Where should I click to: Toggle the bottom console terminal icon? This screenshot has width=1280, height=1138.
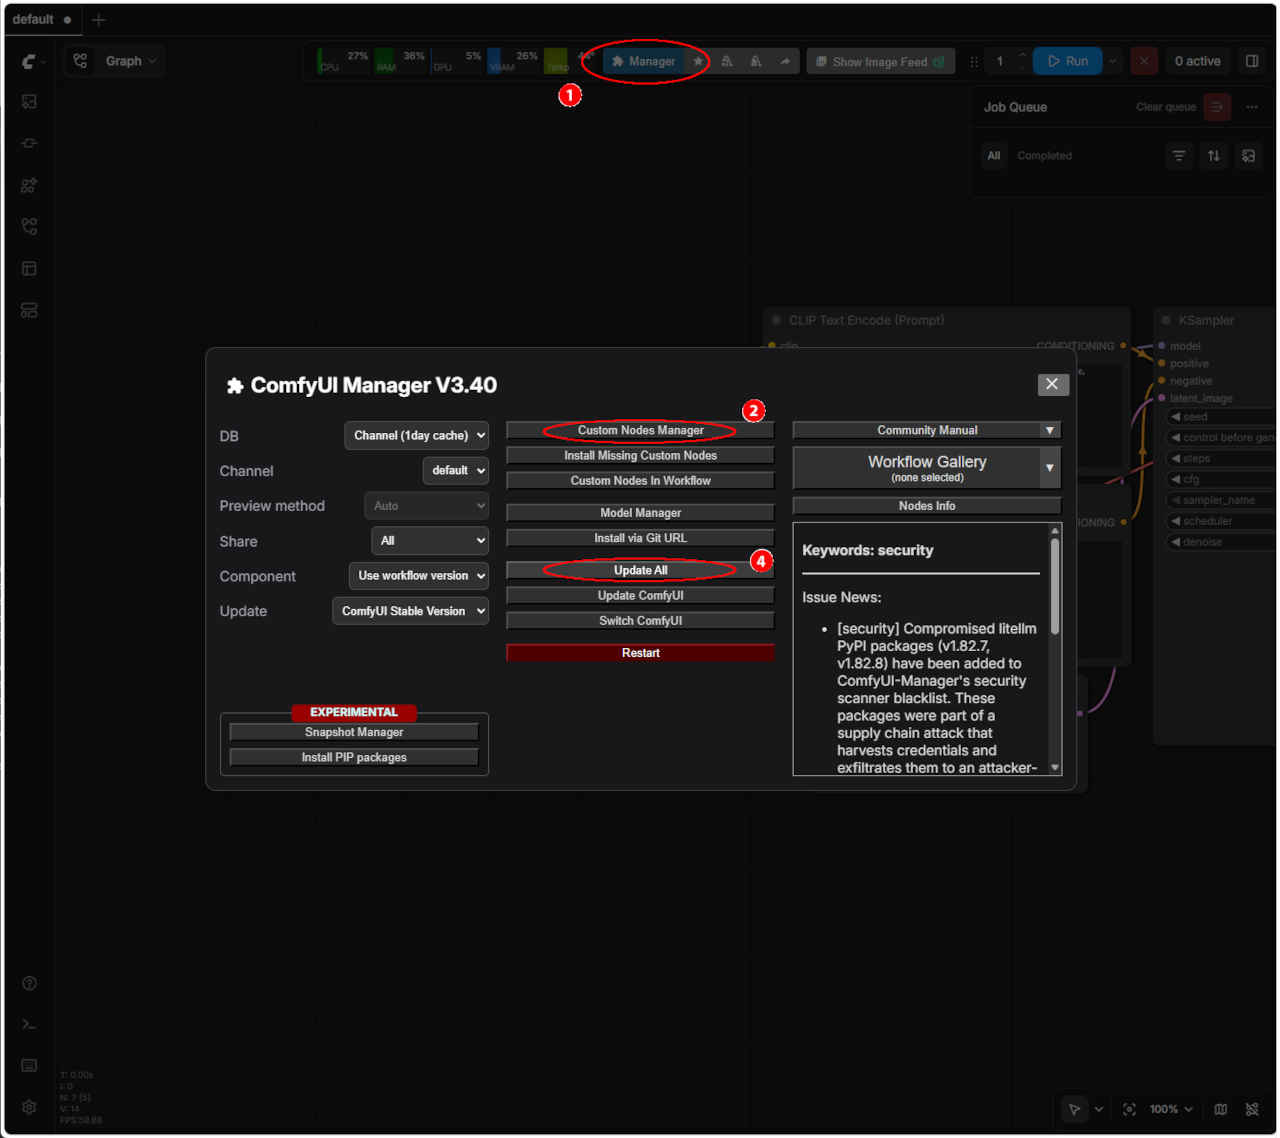29,1024
